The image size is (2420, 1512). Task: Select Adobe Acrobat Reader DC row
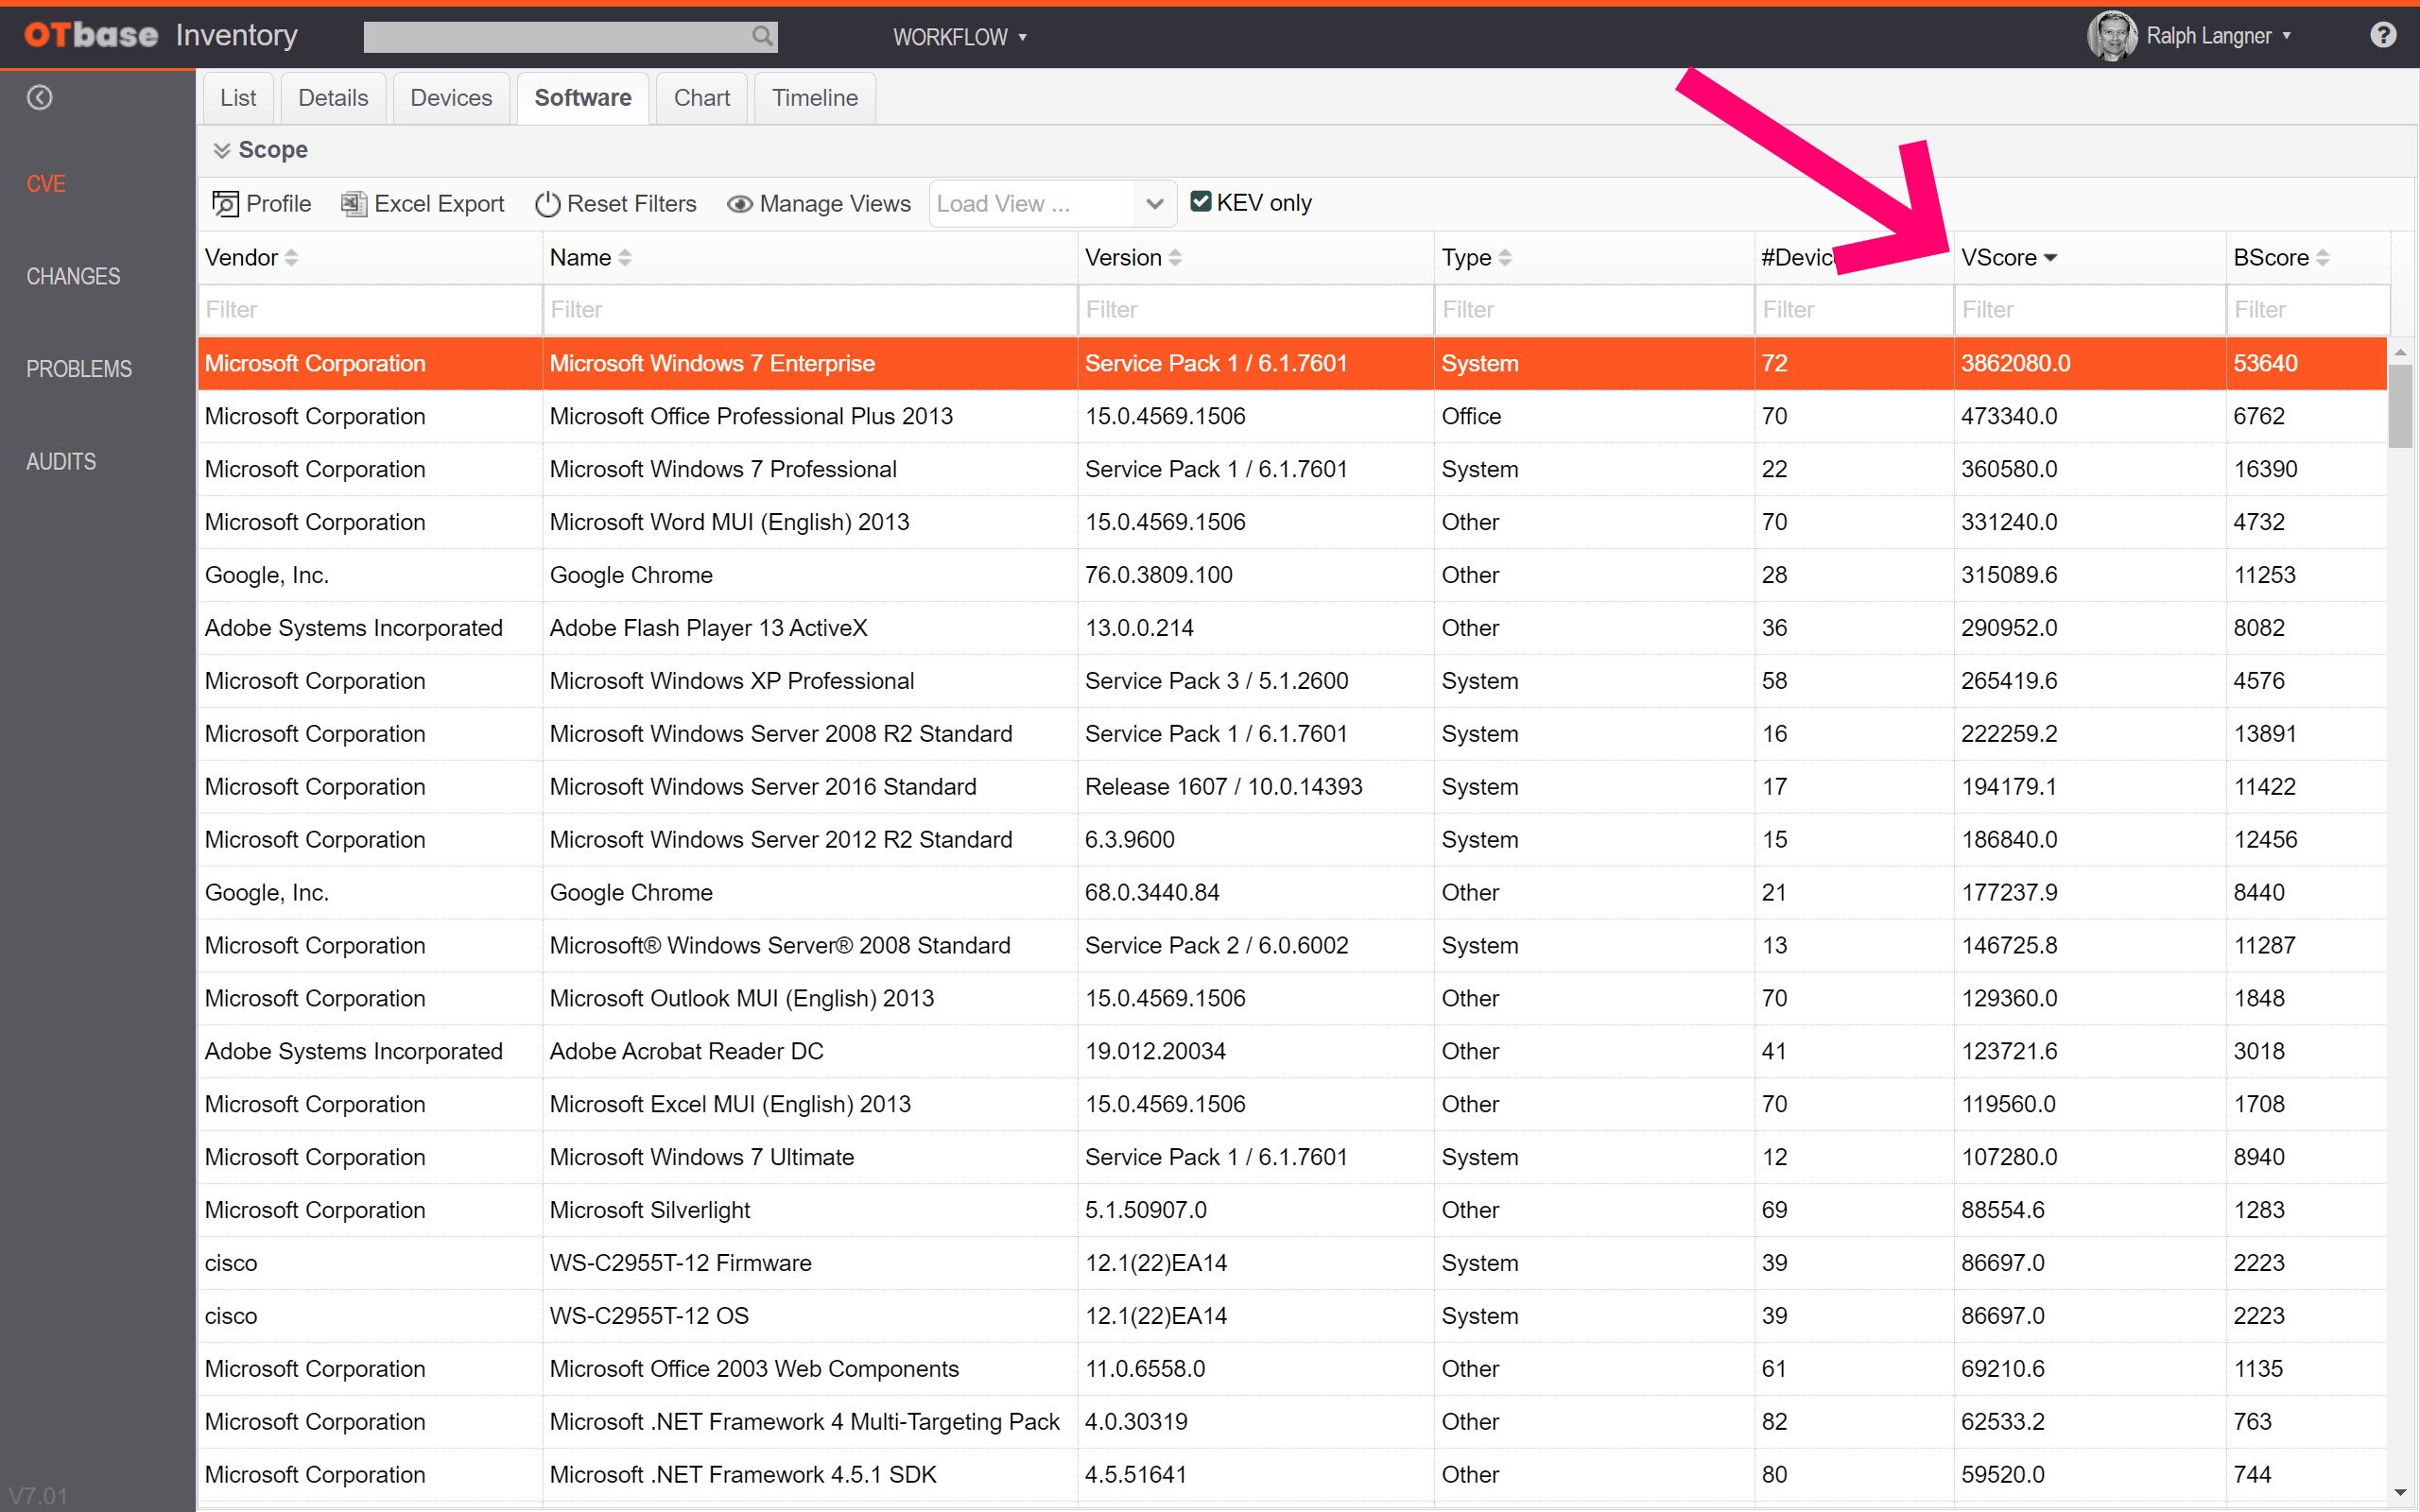(1292, 1052)
